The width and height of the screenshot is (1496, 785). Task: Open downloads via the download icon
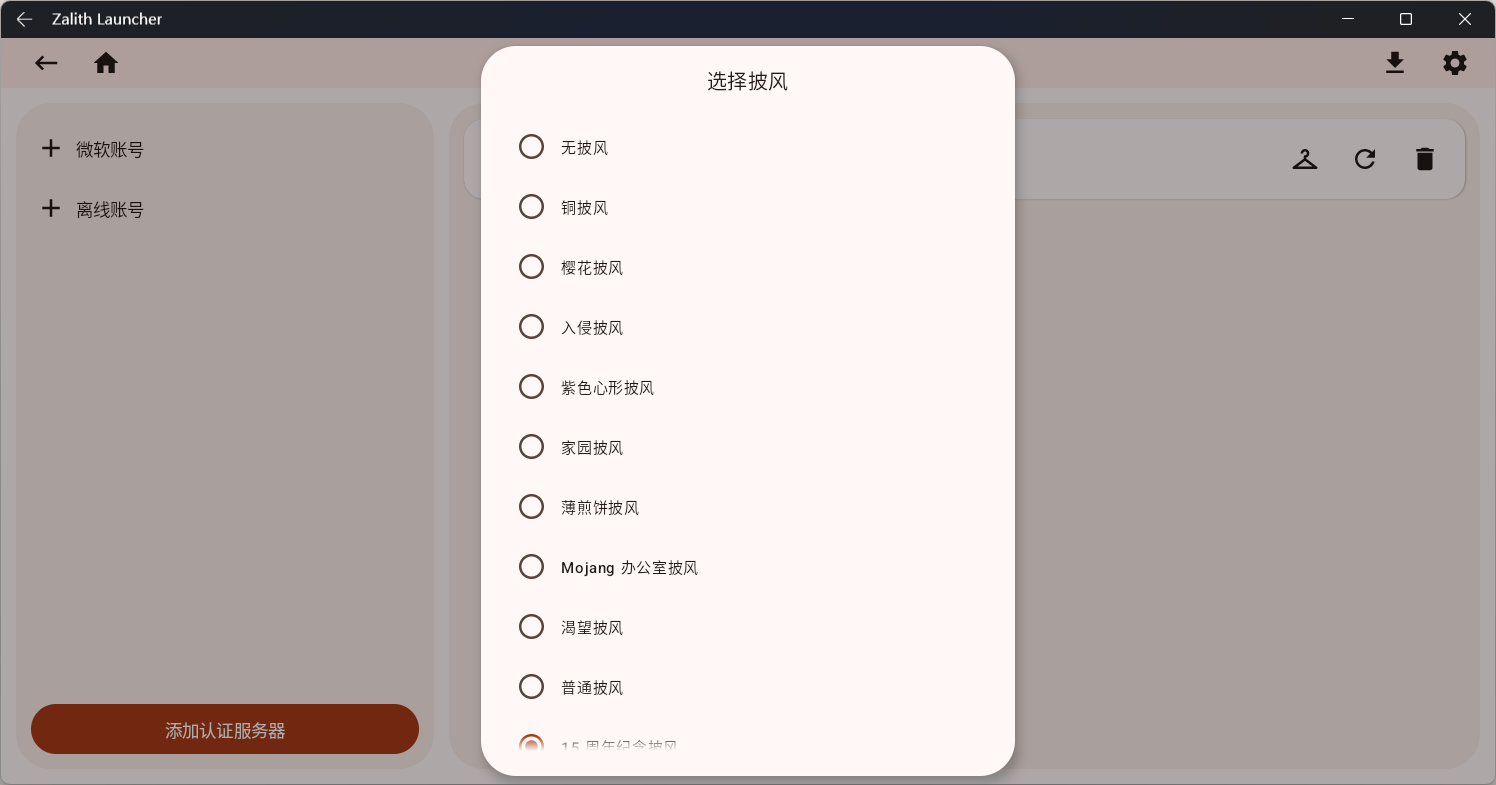1395,62
